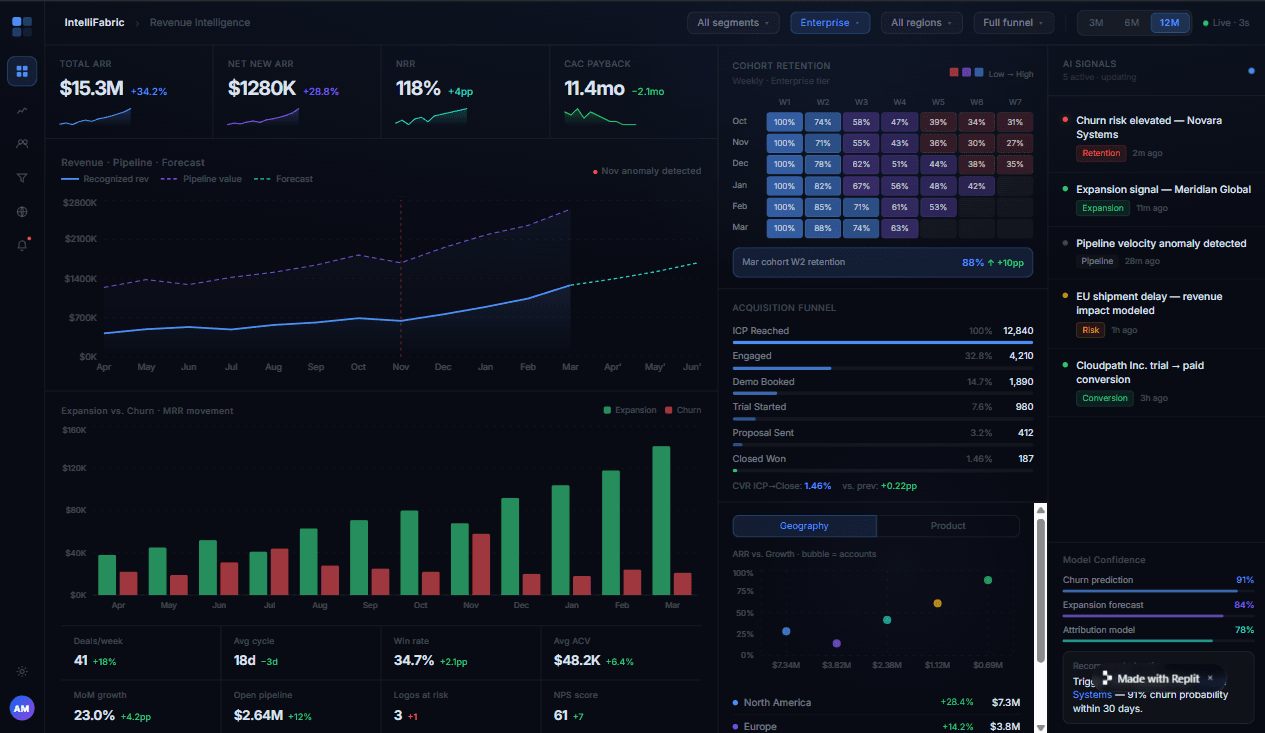The image size is (1265, 733).
Task: Open the accounts people icon in the sidebar
Action: coord(21,143)
